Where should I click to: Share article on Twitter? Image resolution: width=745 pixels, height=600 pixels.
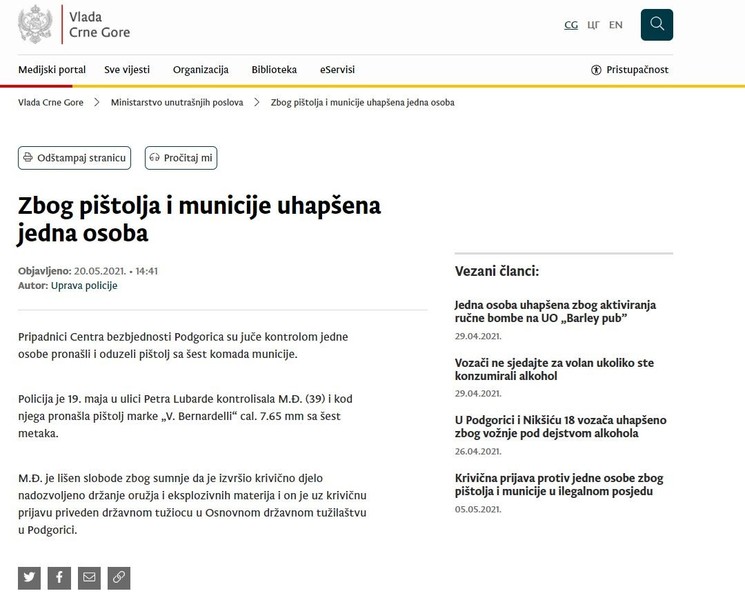[29, 578]
